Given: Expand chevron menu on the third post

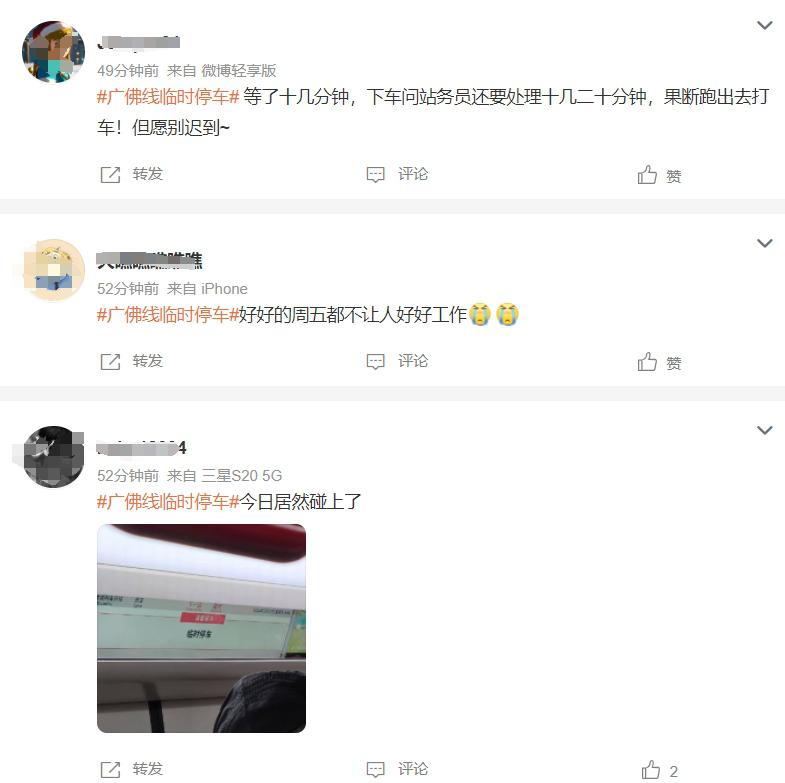Looking at the screenshot, I should coord(764,430).
